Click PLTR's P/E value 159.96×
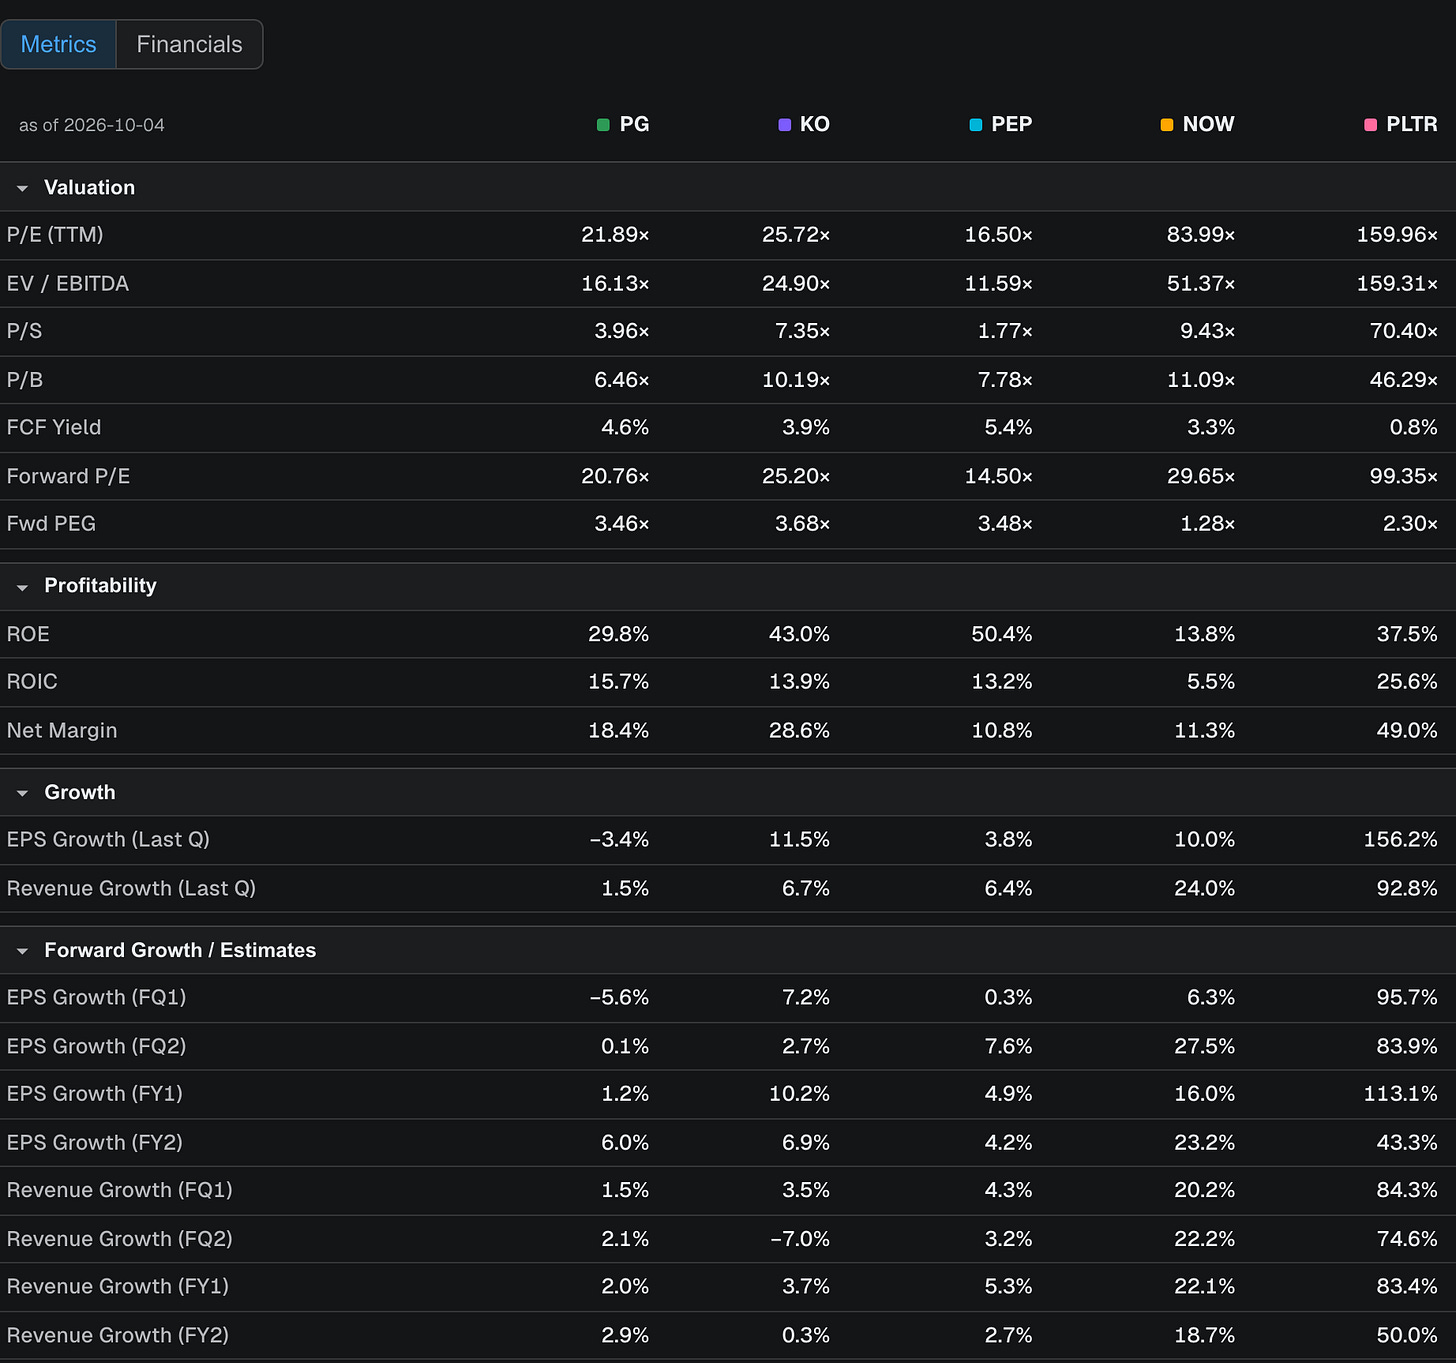 (x=1397, y=235)
